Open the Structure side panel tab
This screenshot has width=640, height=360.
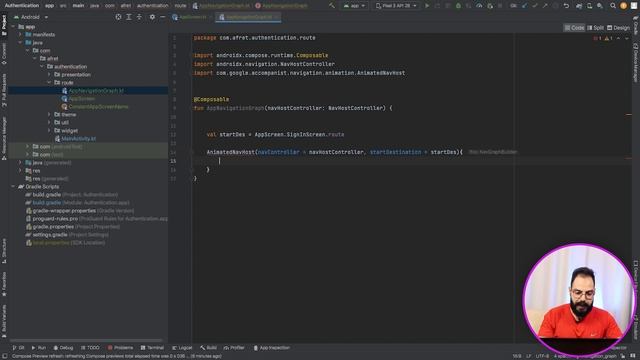[4, 251]
